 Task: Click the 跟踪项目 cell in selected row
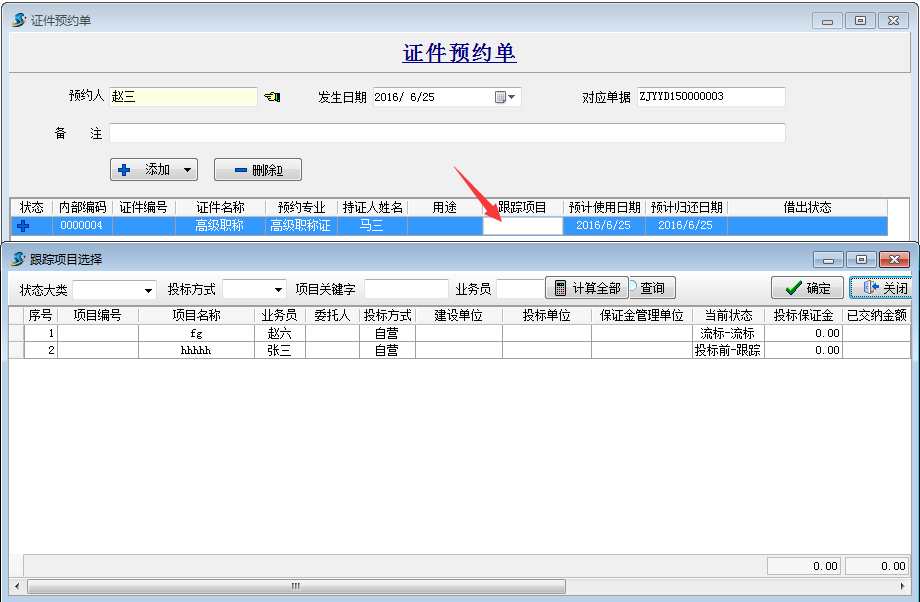point(522,226)
